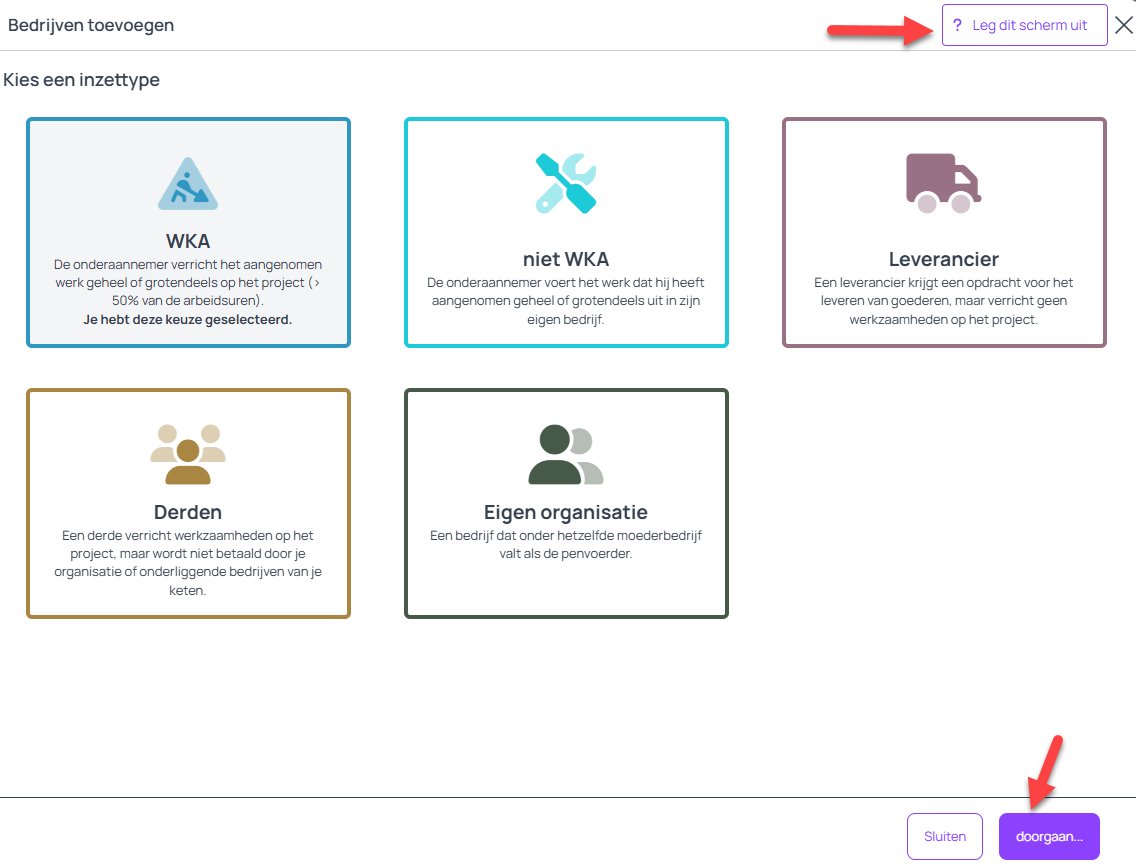Click the question mark icon in help button
The image size is (1136, 868).
[957, 25]
